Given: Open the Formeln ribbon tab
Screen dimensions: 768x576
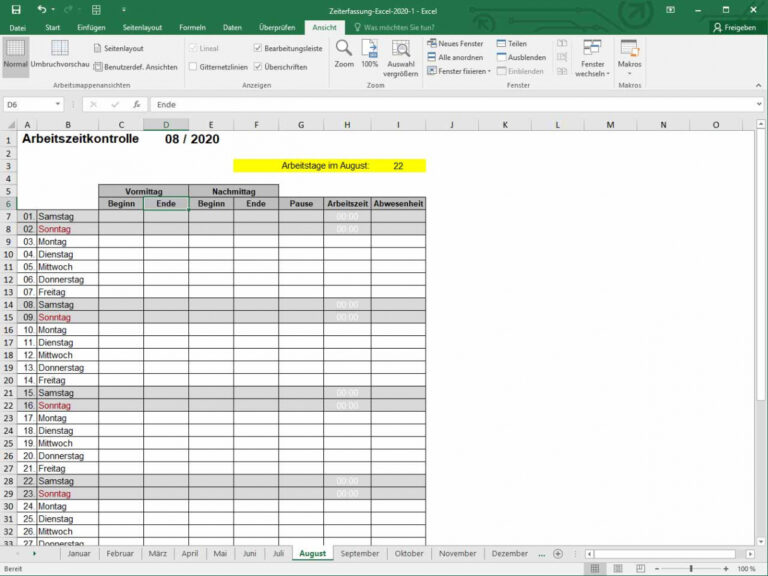Looking at the screenshot, I should coord(192,27).
